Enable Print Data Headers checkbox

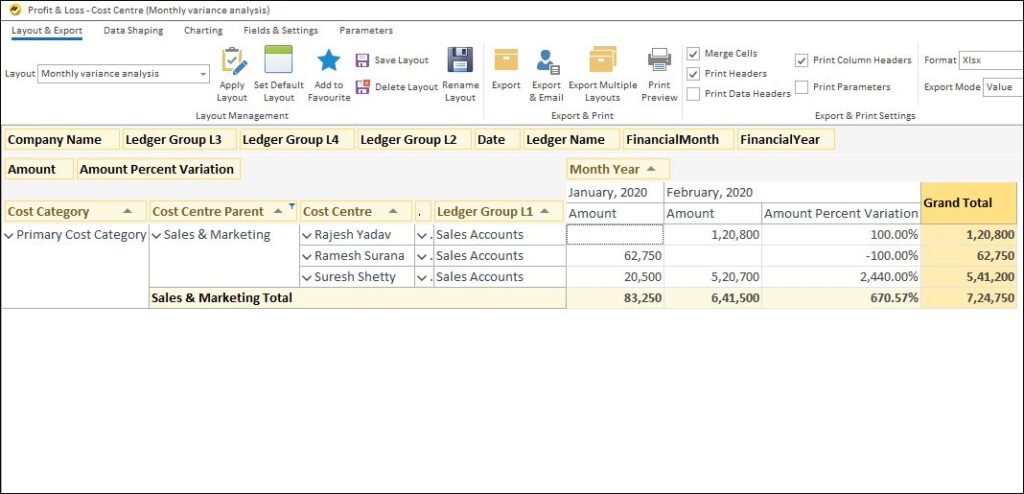point(694,94)
